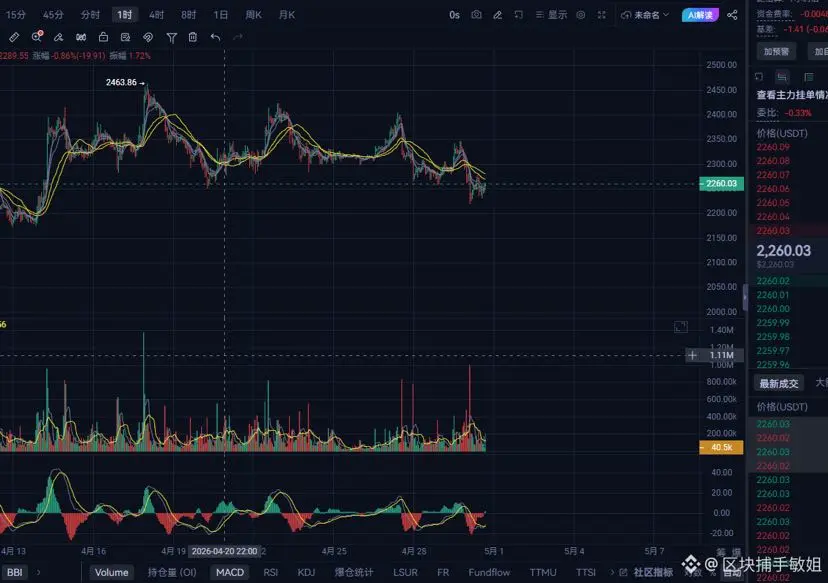Viewport: 828px width, 583px height.
Task: Click the candlestick pattern tool icon
Action: [x=81, y=37]
